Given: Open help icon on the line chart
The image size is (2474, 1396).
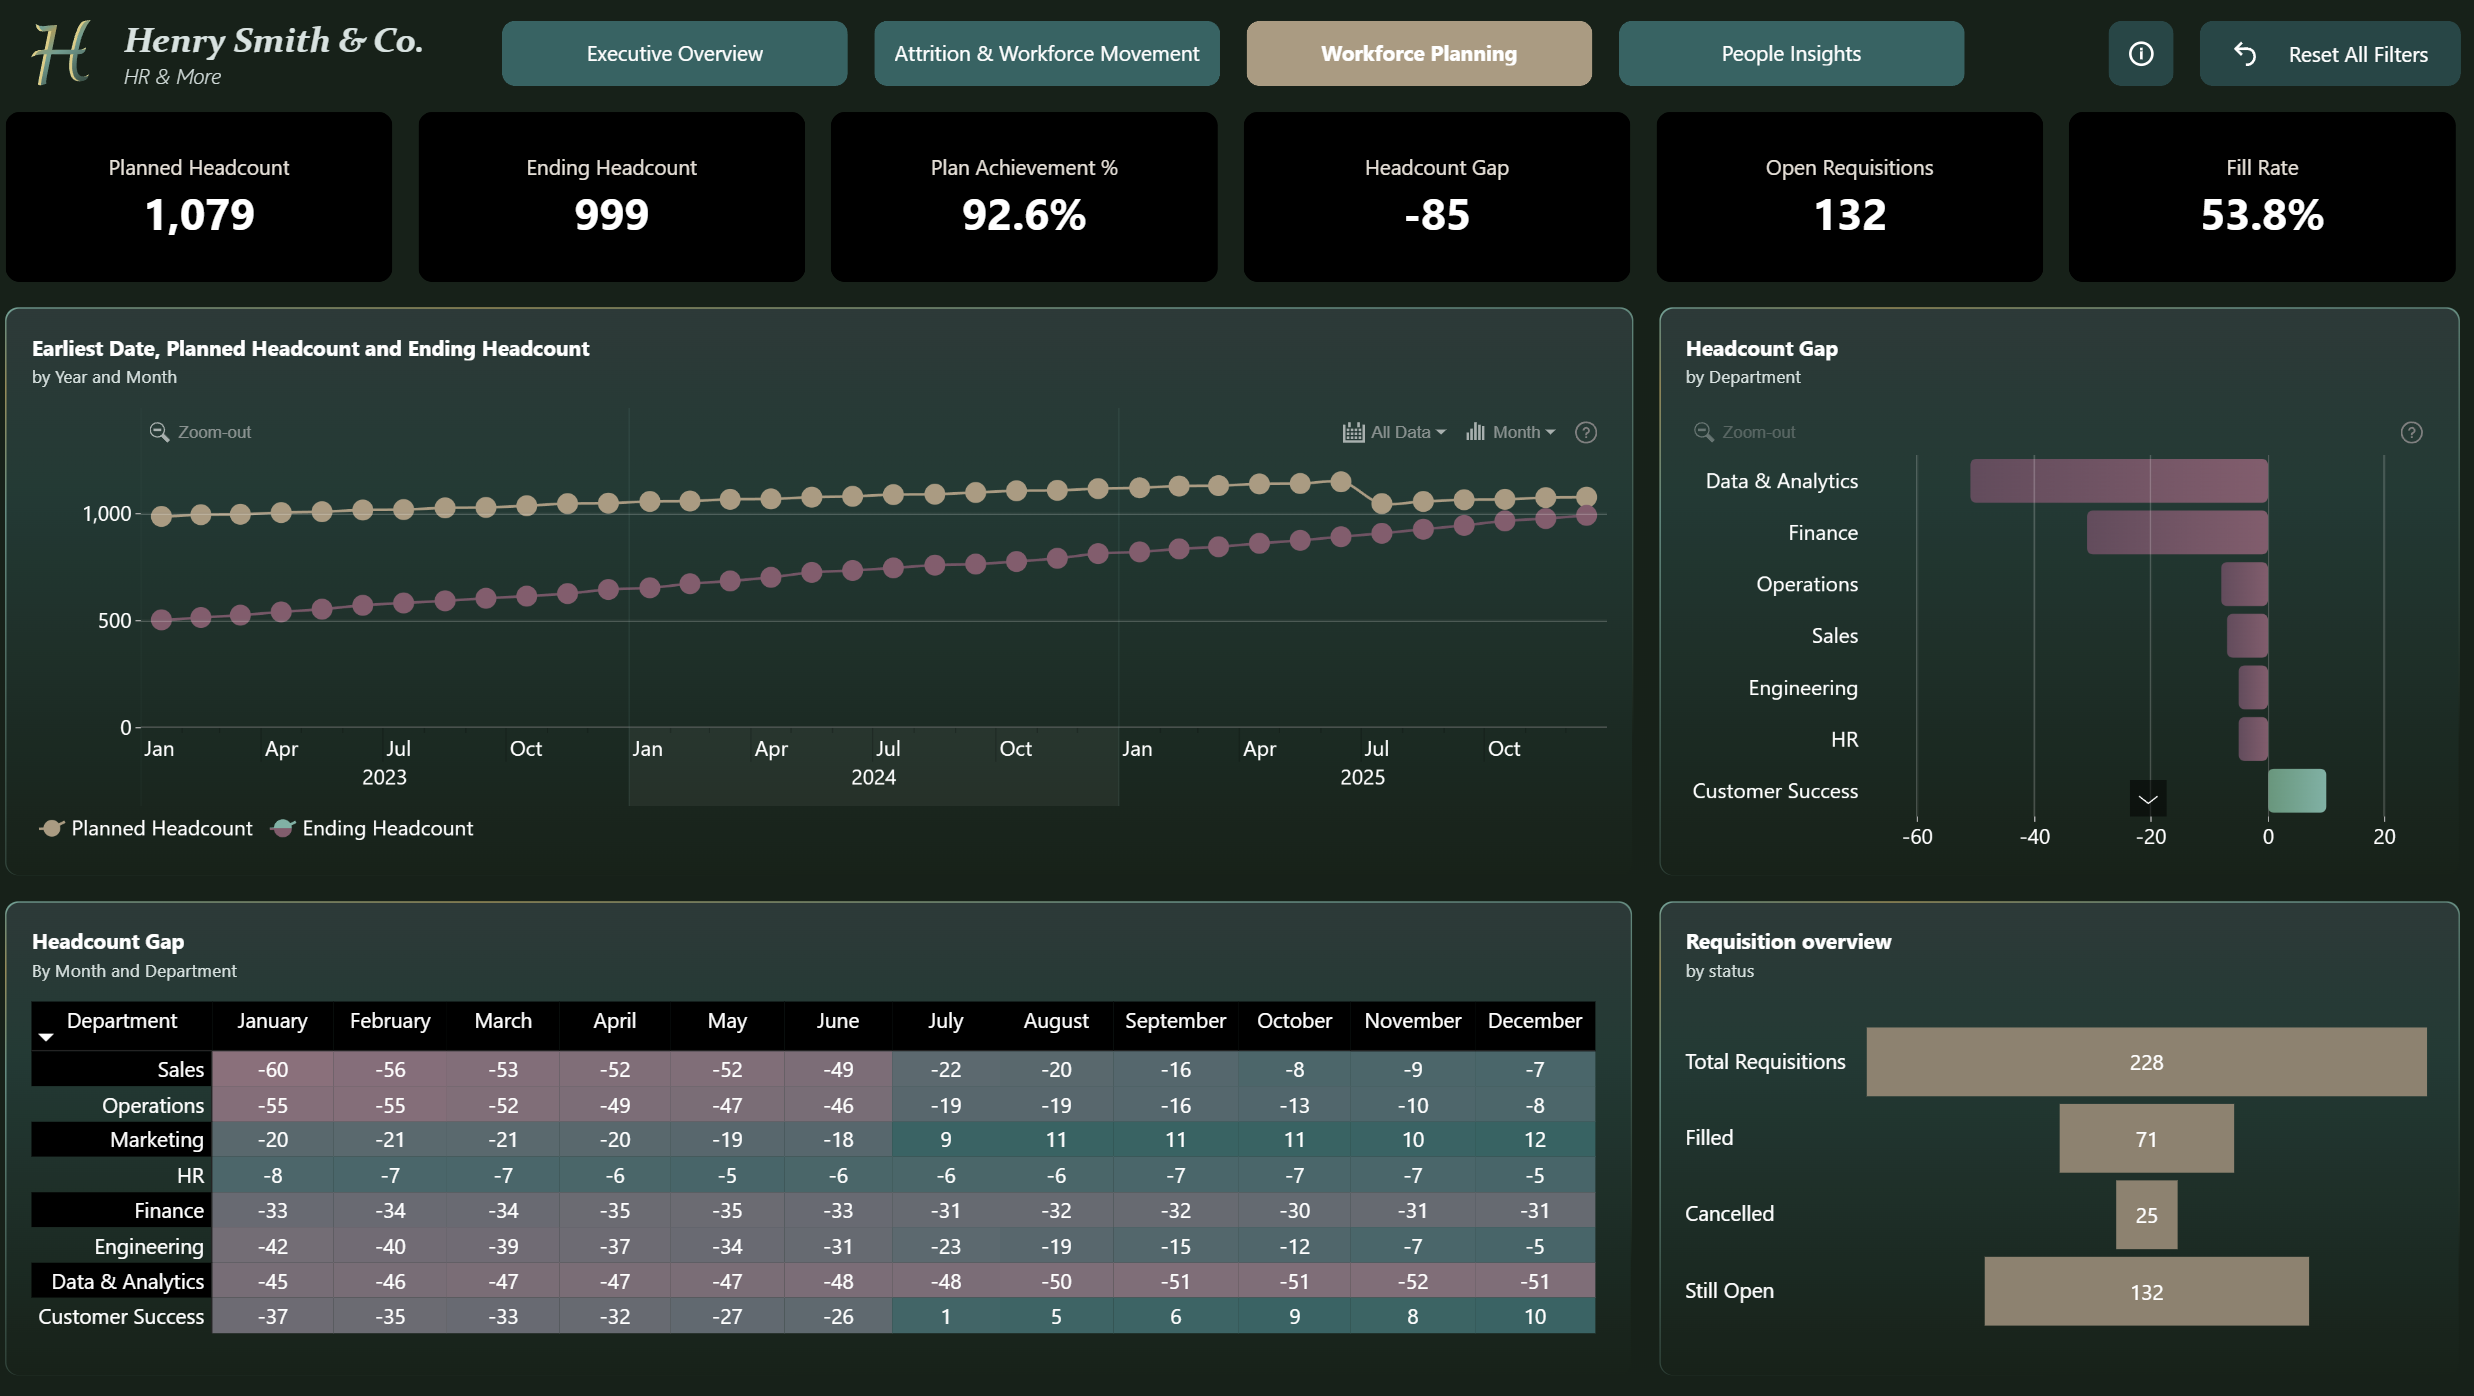Looking at the screenshot, I should tap(1586, 432).
